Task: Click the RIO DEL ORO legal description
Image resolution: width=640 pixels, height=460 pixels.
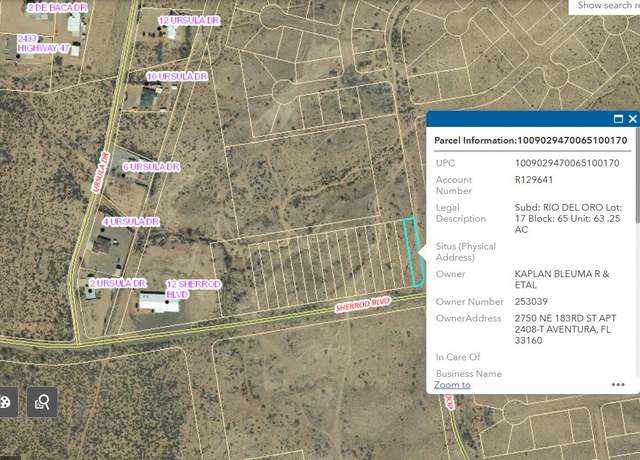Action: pyautogui.click(x=568, y=218)
